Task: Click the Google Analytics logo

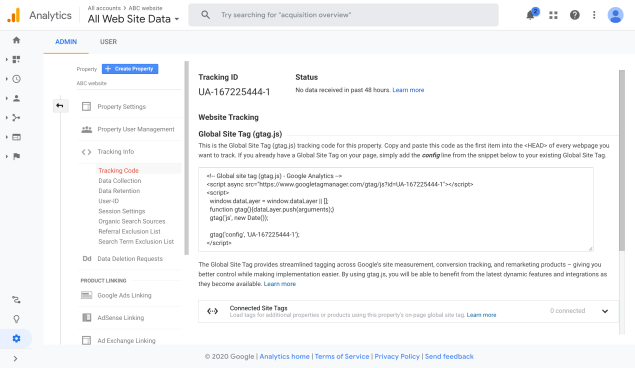Action: pos(14,15)
